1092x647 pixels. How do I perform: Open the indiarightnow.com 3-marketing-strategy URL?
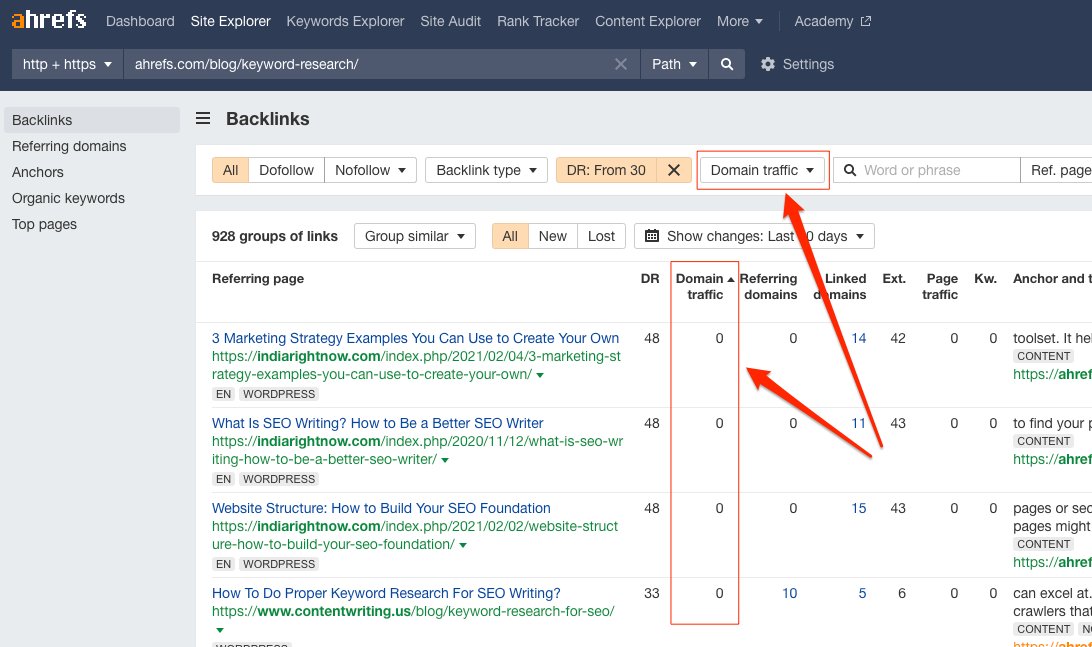[416, 365]
